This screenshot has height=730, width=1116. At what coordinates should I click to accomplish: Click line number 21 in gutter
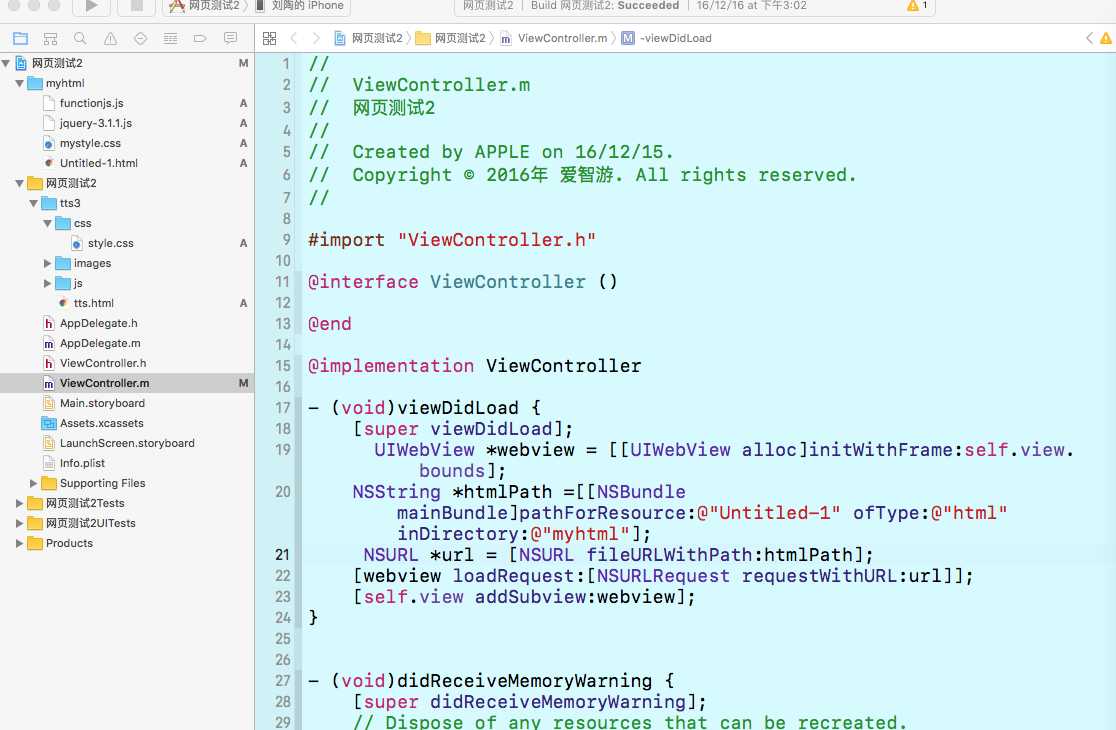283,555
